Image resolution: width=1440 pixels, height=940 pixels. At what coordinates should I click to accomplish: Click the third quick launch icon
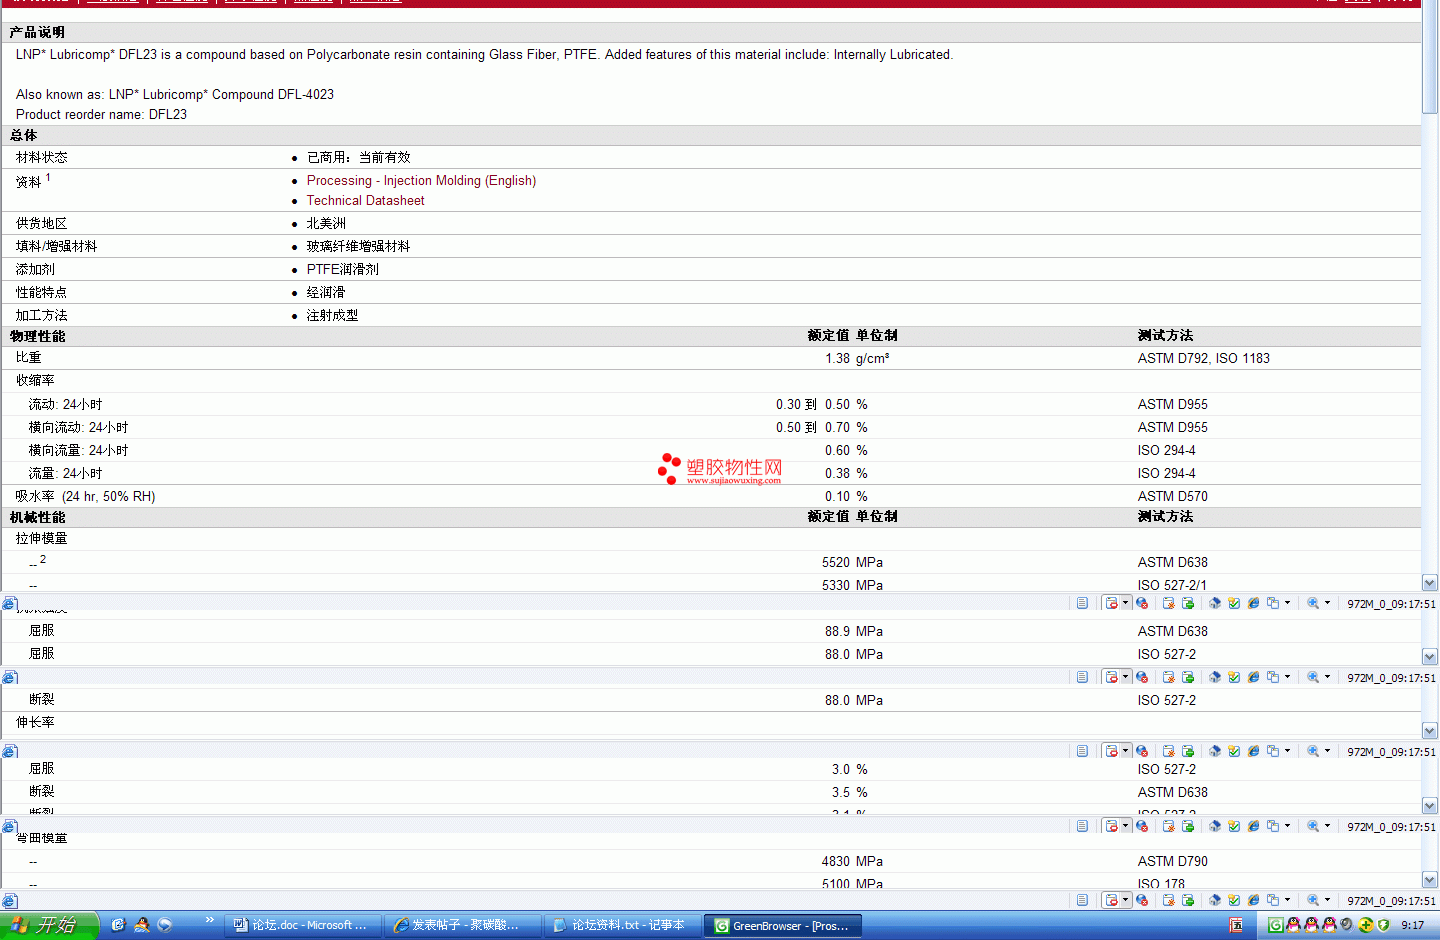pyautogui.click(x=165, y=925)
